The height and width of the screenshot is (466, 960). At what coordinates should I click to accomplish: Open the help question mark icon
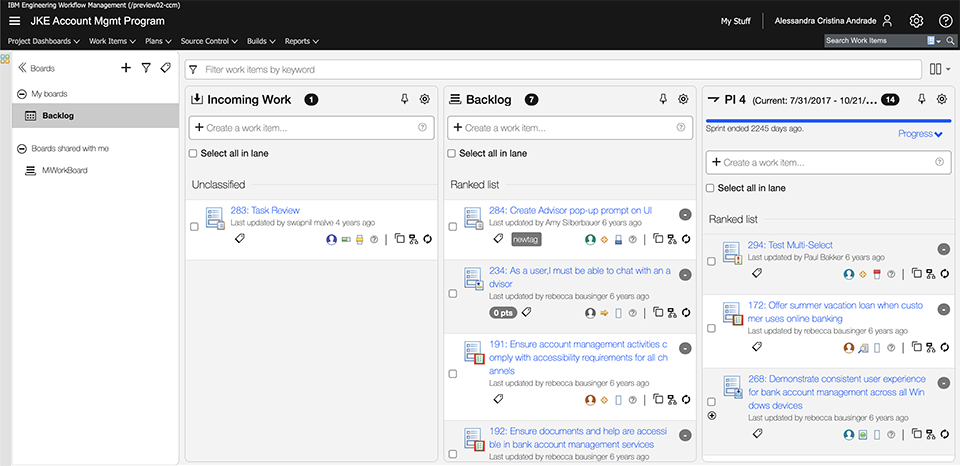click(x=945, y=21)
